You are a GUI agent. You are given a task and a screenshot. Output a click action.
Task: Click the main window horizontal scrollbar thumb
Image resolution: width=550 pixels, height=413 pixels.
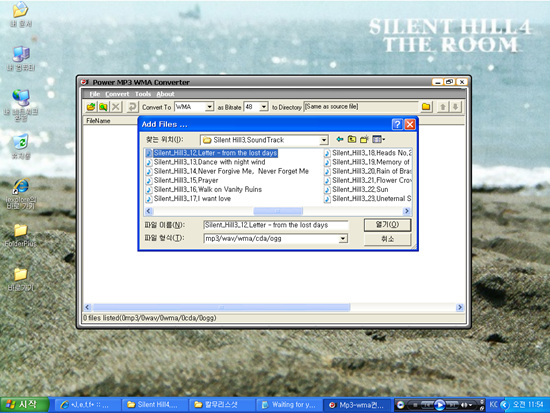coord(222,307)
